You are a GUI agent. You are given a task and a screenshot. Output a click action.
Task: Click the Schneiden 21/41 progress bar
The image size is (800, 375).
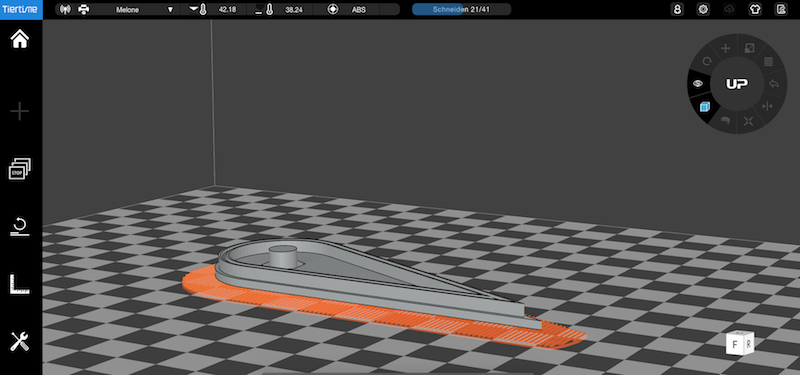(x=462, y=9)
